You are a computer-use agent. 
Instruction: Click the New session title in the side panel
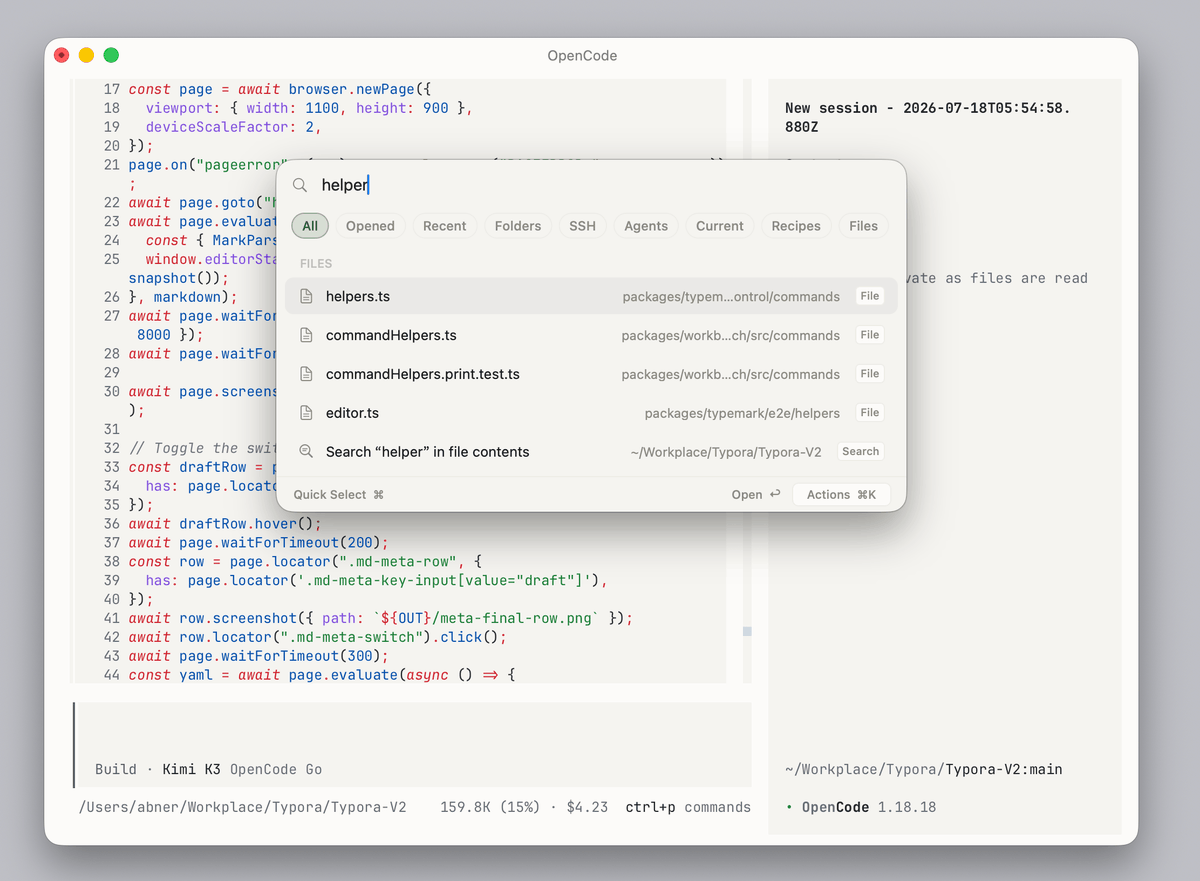click(927, 117)
